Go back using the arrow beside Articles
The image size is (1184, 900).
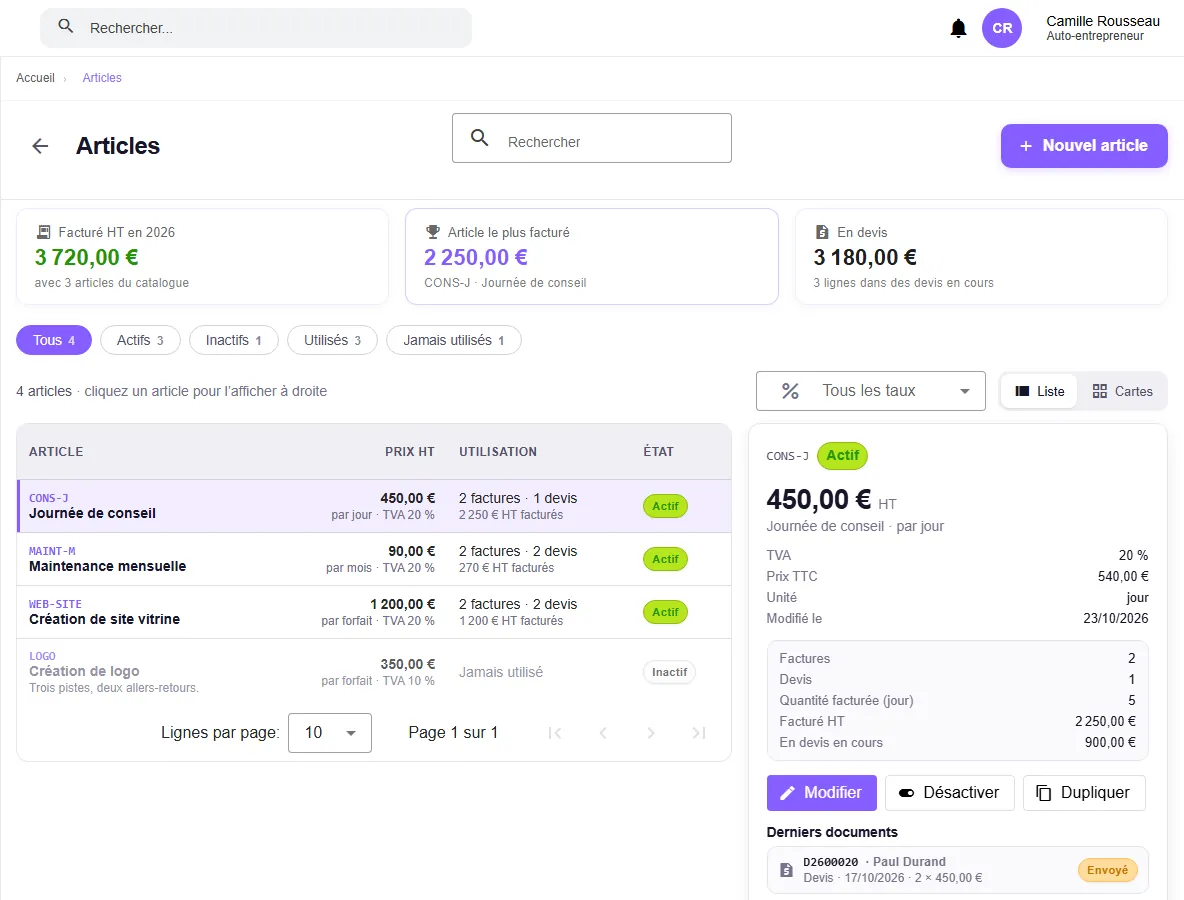pos(40,146)
